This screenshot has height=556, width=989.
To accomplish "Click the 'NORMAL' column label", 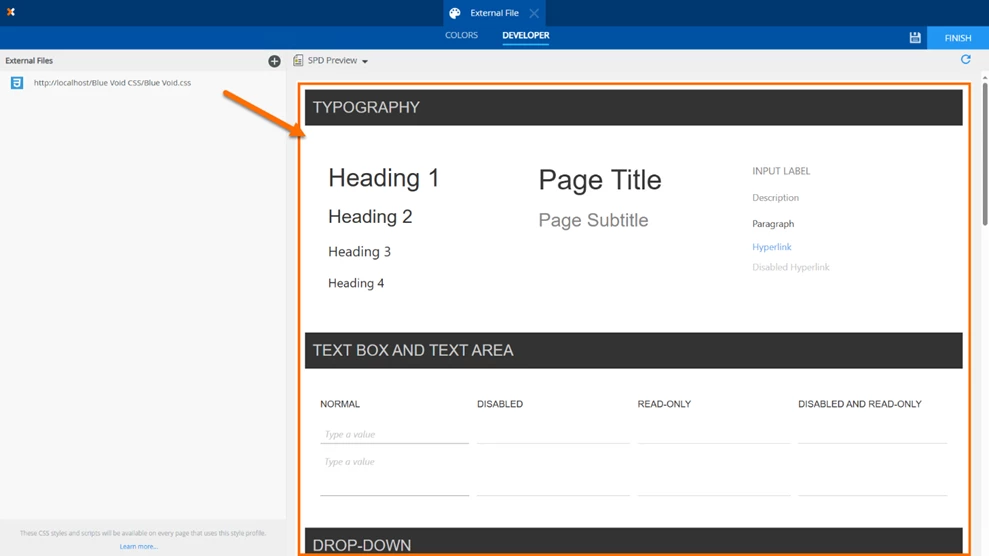I will coord(340,404).
